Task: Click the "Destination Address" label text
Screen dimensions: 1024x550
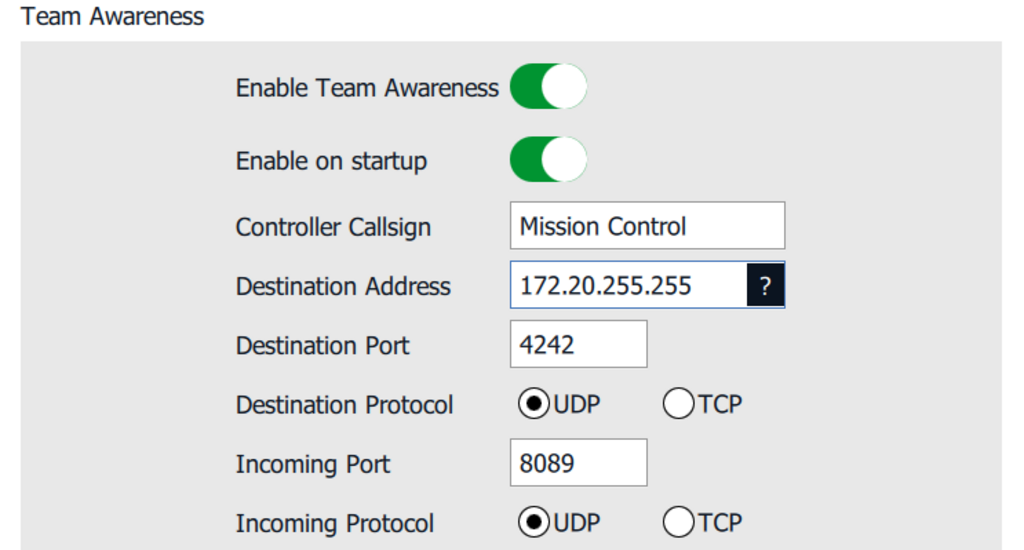Action: [343, 287]
